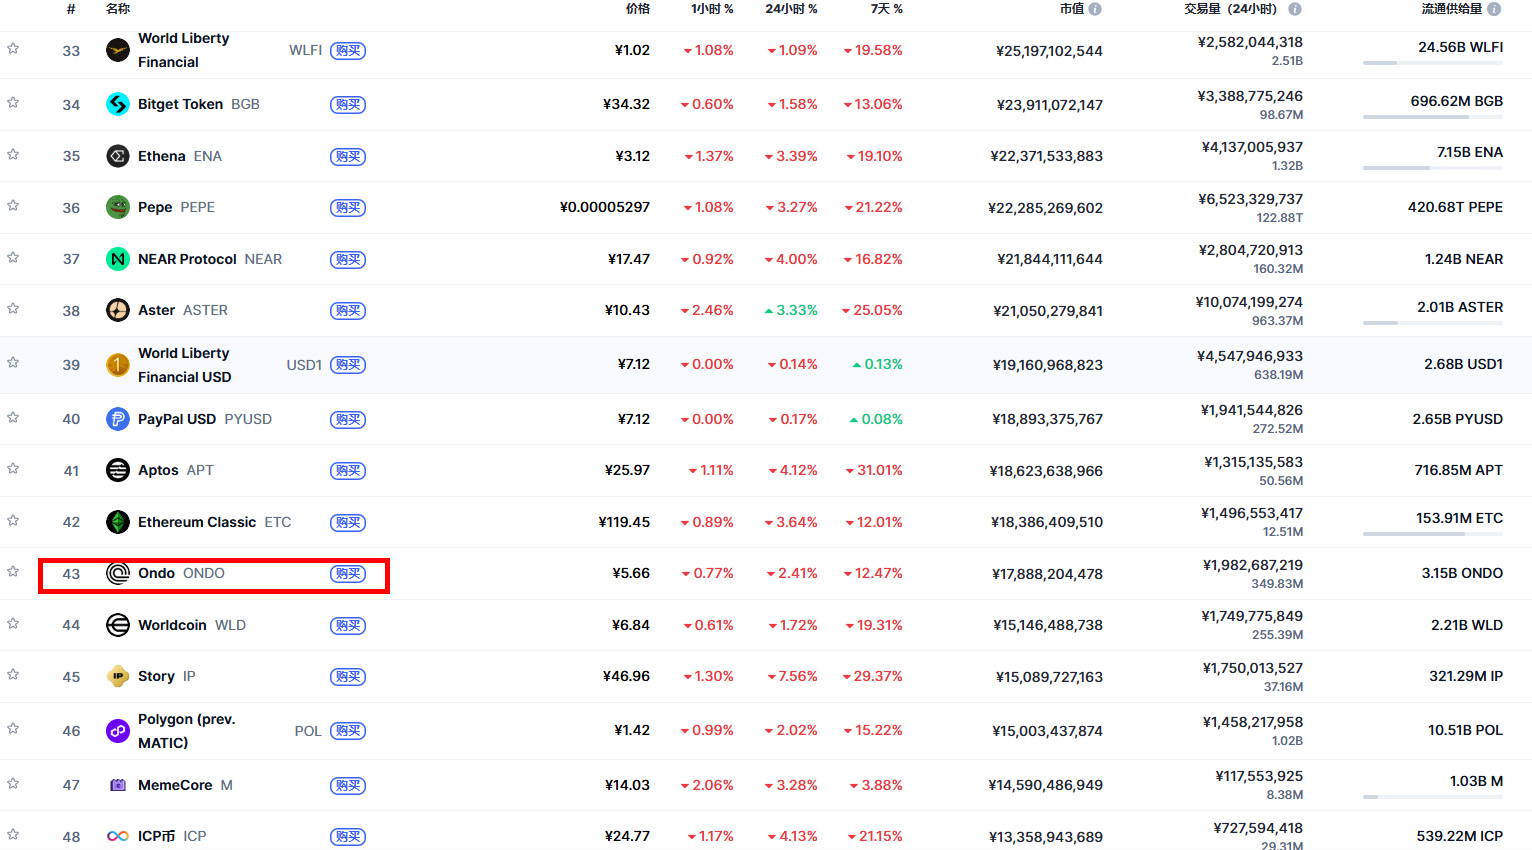
Task: Toggle the favorite star for Aptos
Action: [13, 469]
